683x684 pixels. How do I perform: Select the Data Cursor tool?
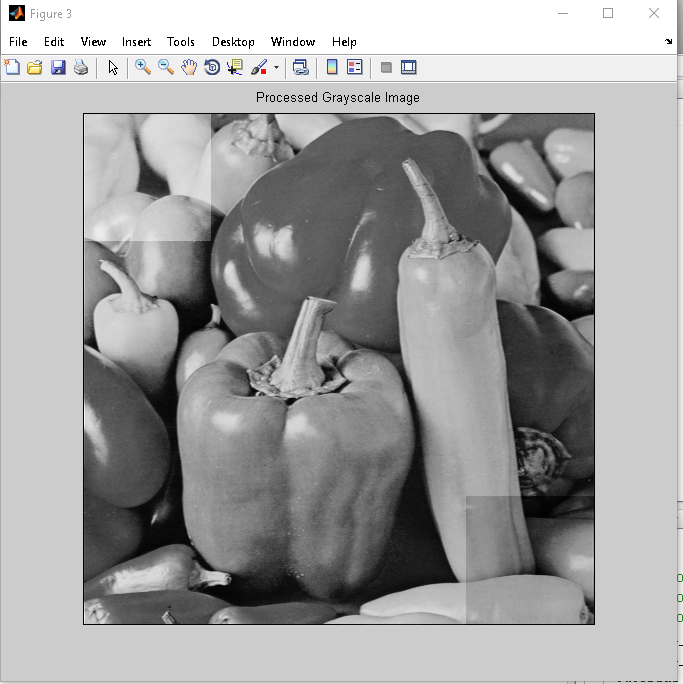tap(235, 68)
